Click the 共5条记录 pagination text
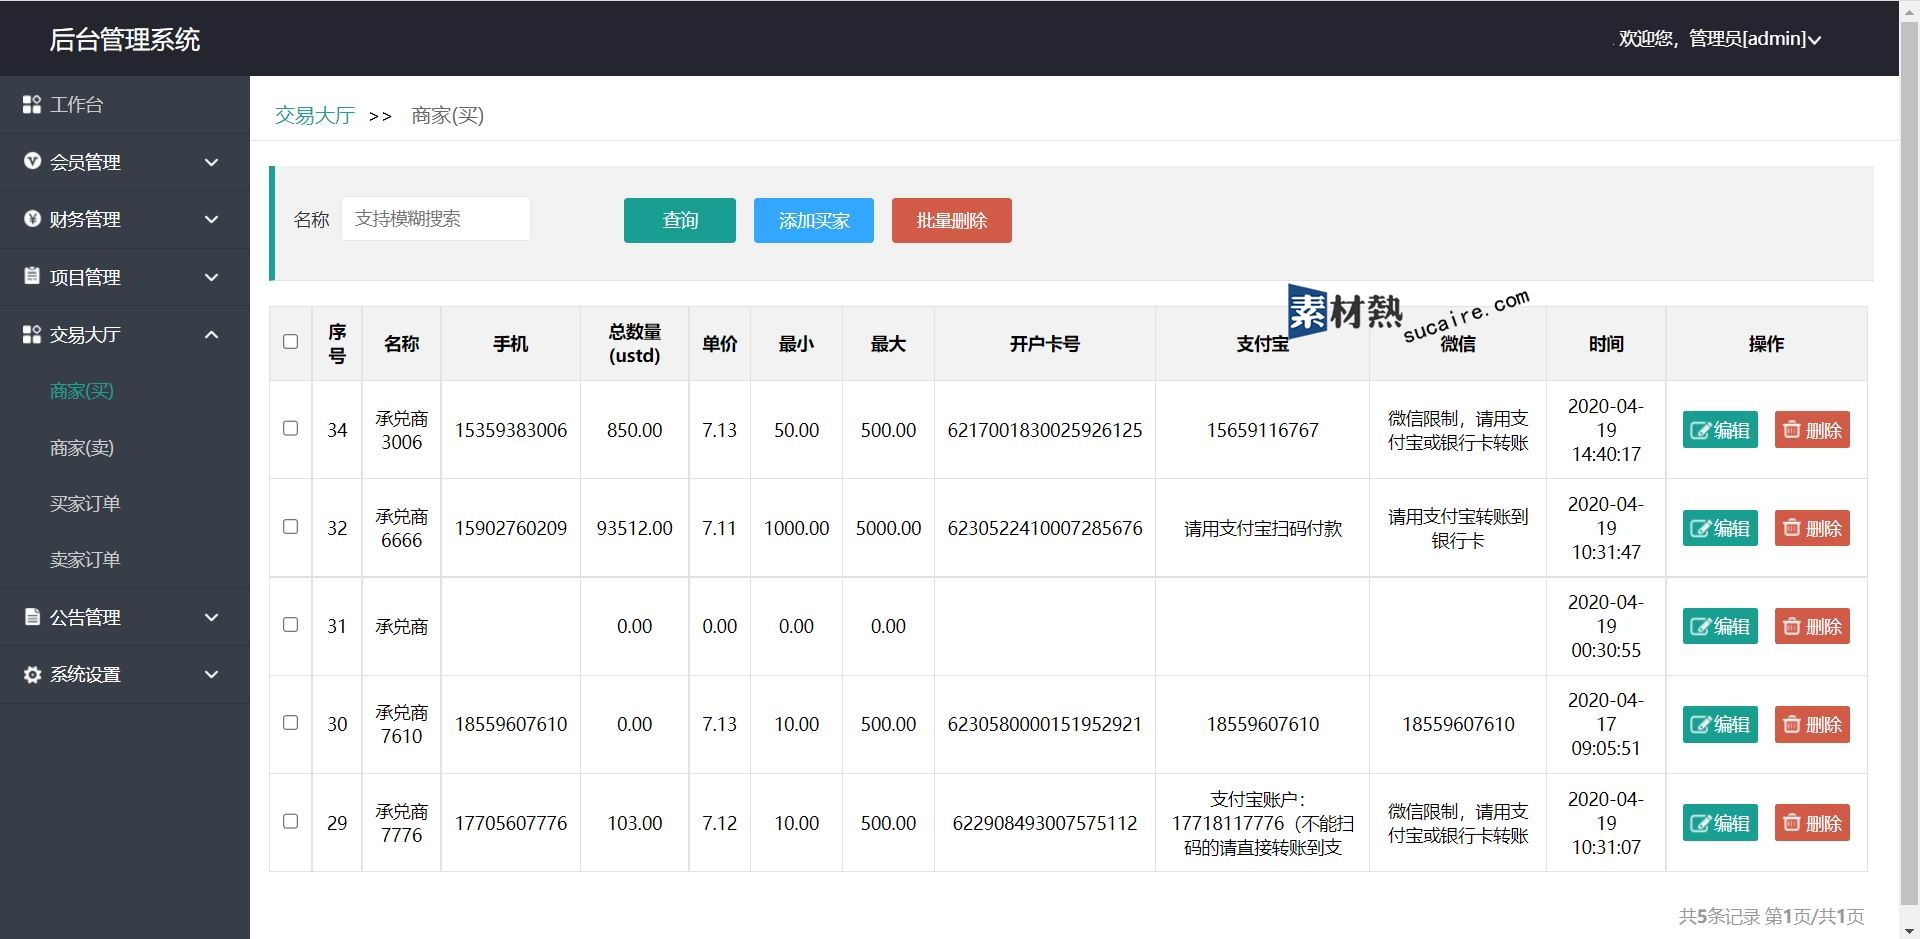This screenshot has width=1920, height=939. (1719, 916)
